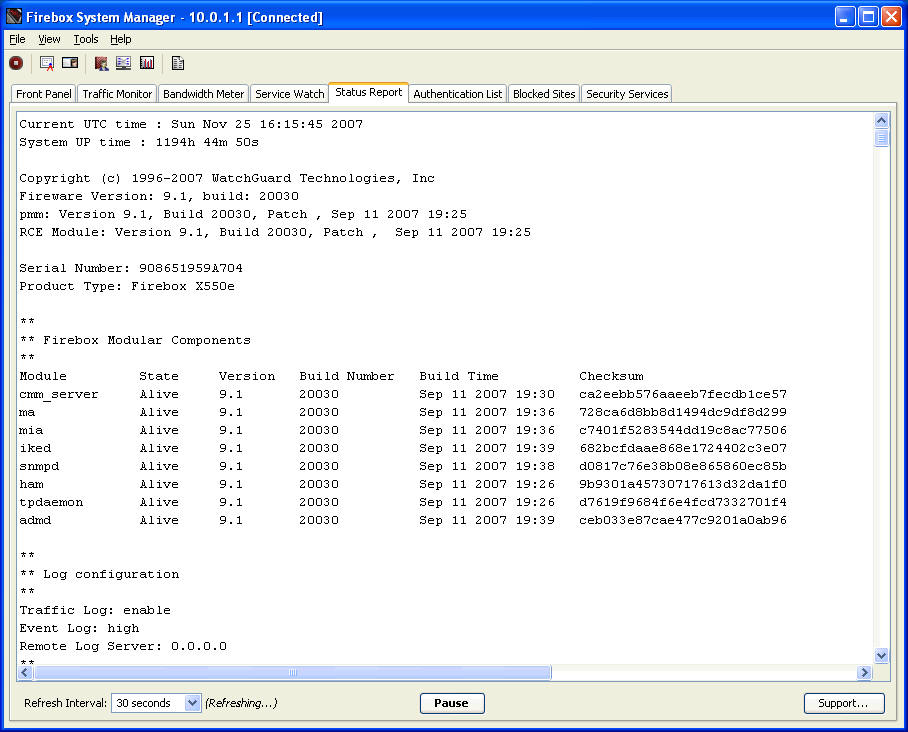The image size is (908, 732).
Task: Open the Tools menu
Action: [x=86, y=39]
